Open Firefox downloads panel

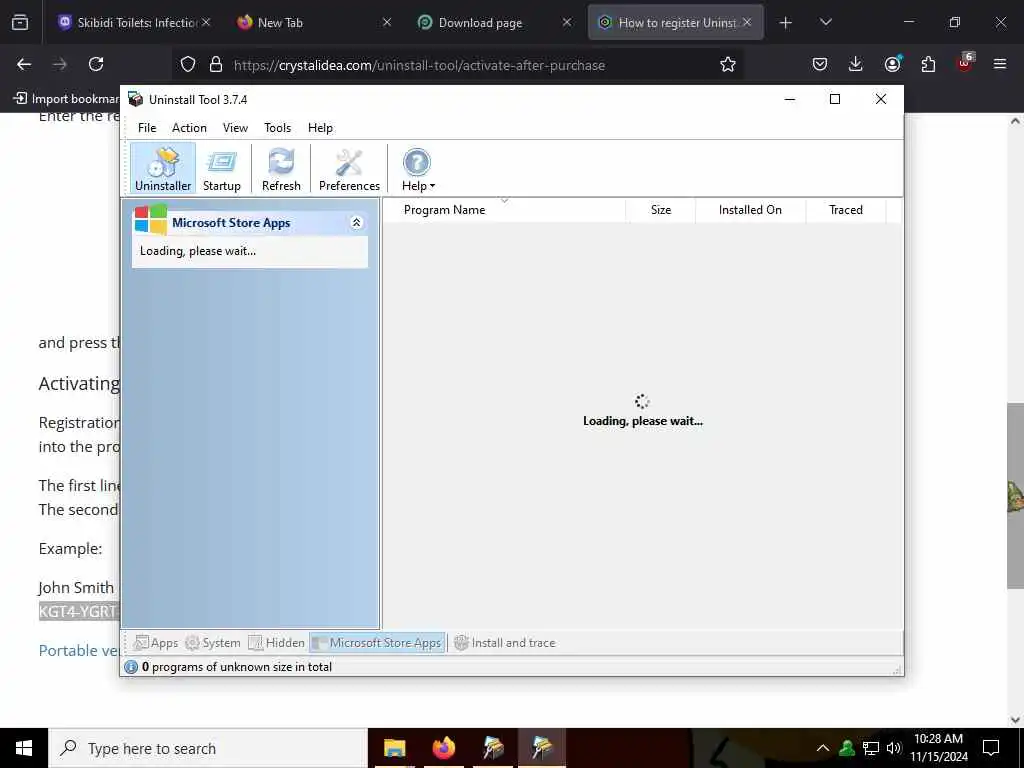click(856, 64)
